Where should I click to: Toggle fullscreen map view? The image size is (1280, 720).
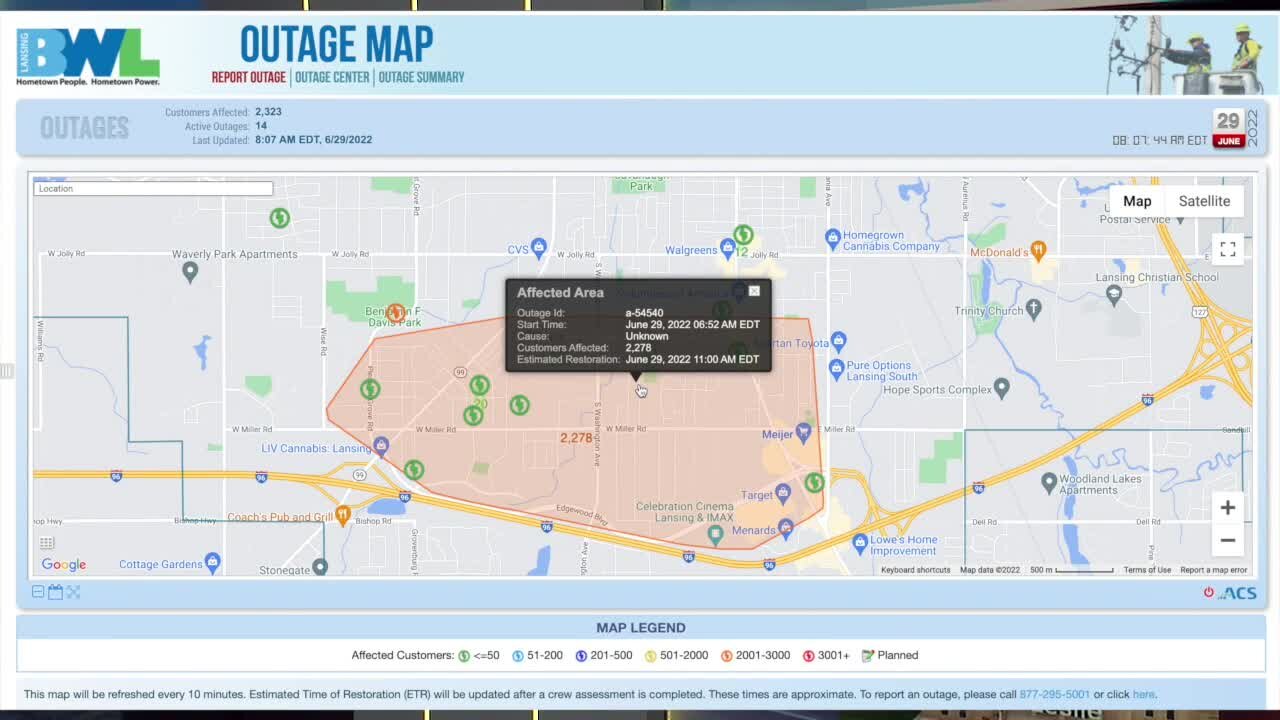(1228, 249)
